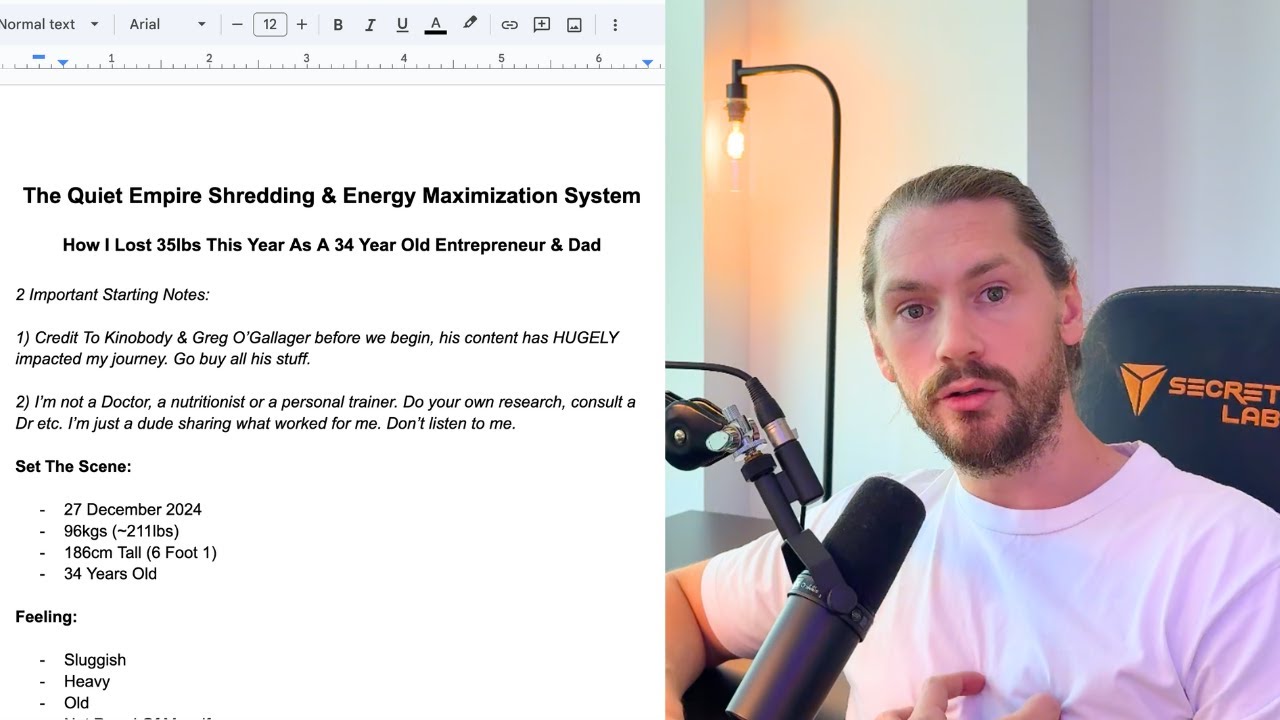Open the text color picker
This screenshot has width=1280, height=720.
[x=435, y=24]
